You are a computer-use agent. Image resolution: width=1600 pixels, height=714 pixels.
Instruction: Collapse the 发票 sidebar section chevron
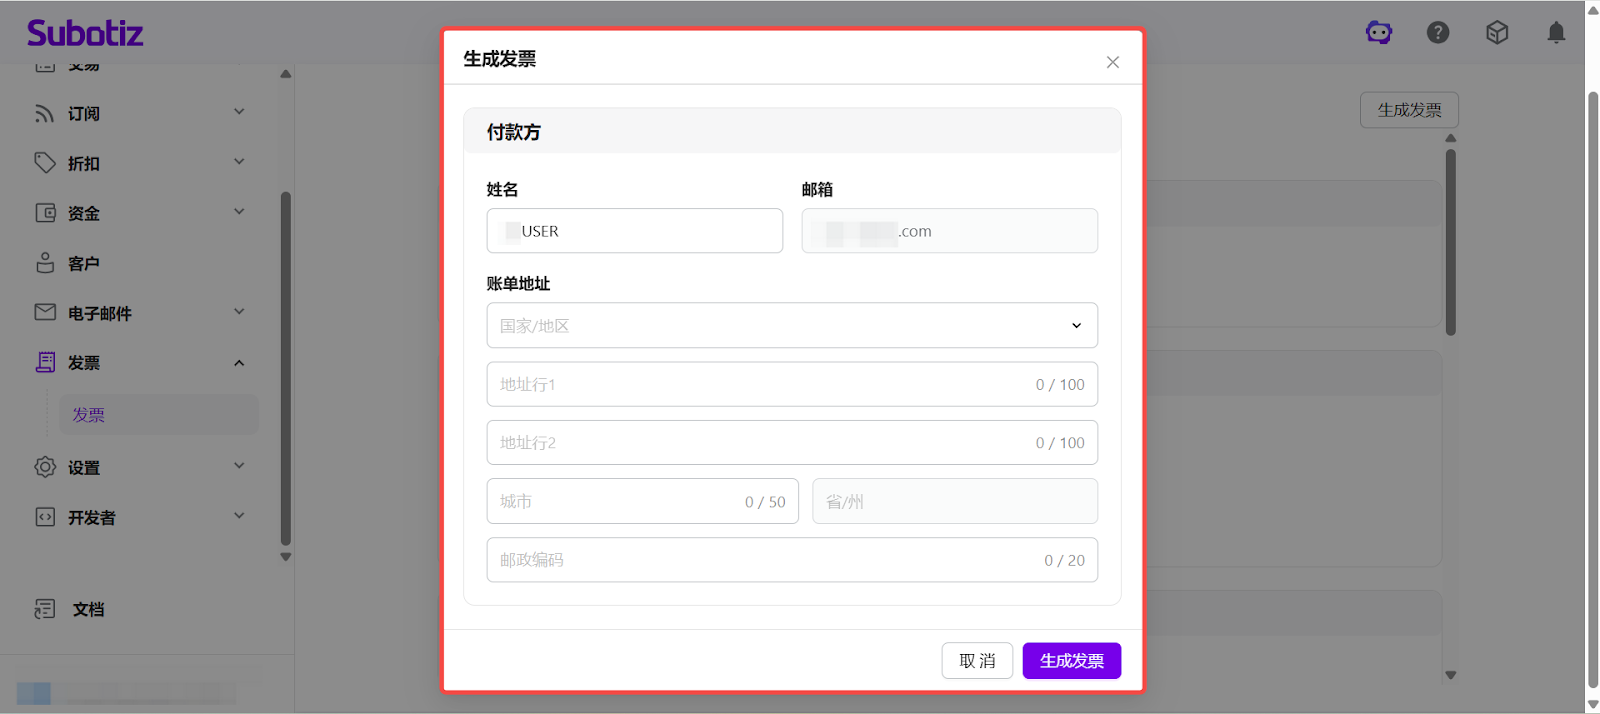tap(239, 363)
